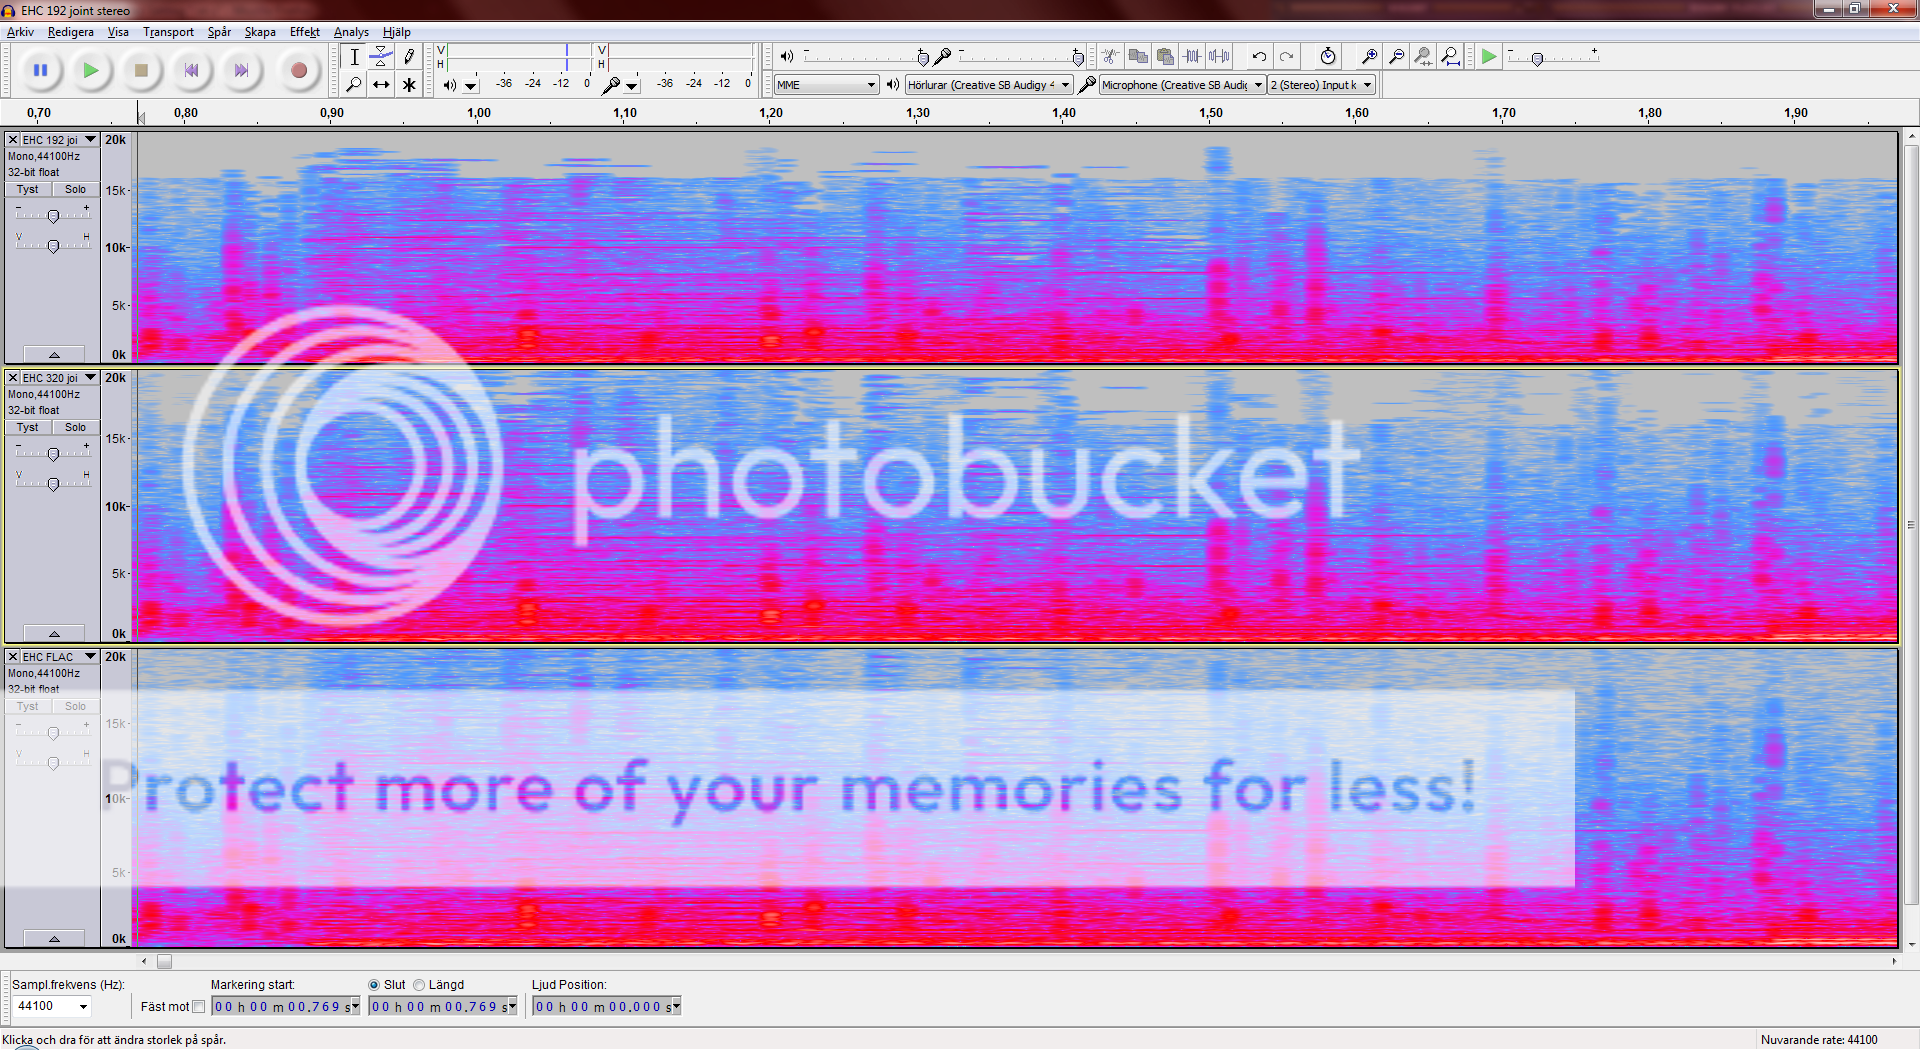
Task: Select the Zoom tool magnifier icon
Action: 354,85
